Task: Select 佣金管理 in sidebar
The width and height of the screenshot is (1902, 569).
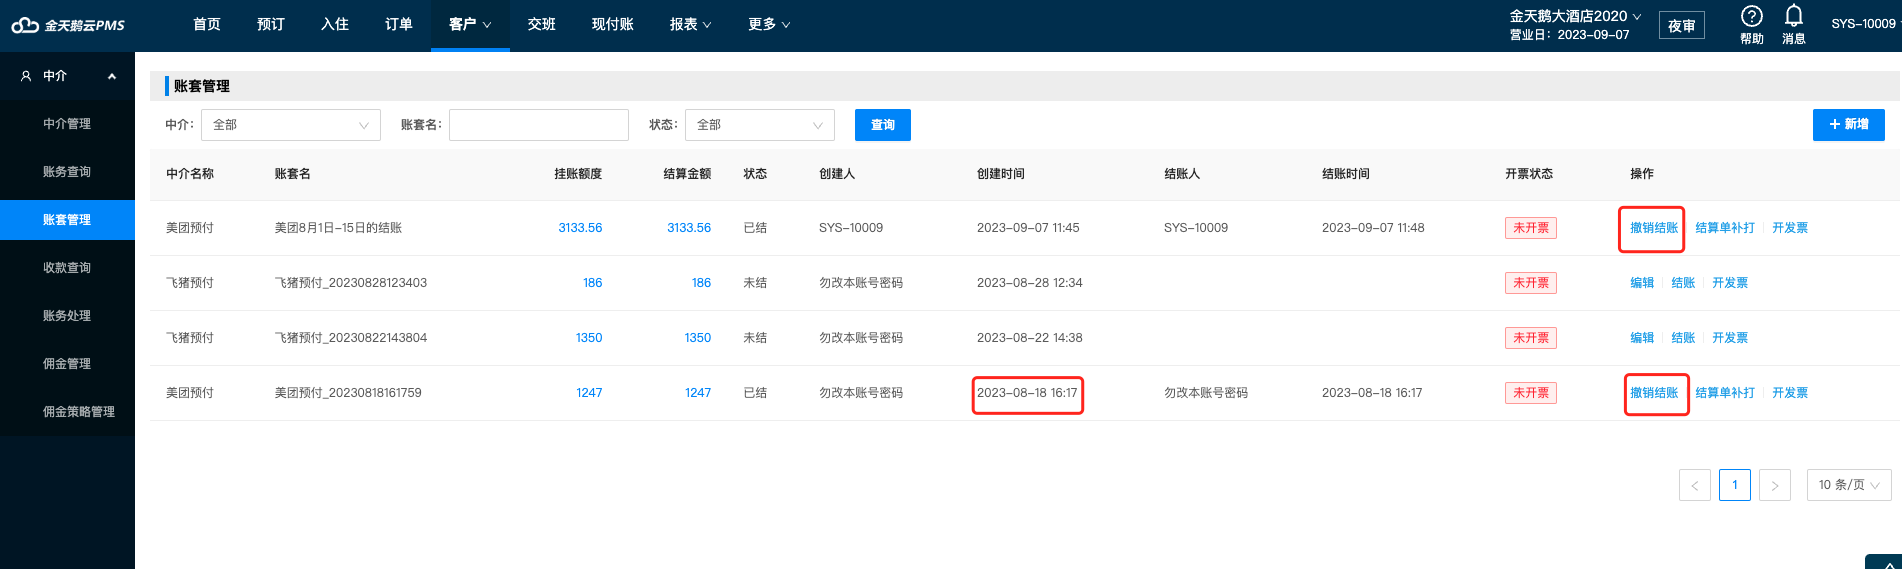Action: coord(67,364)
